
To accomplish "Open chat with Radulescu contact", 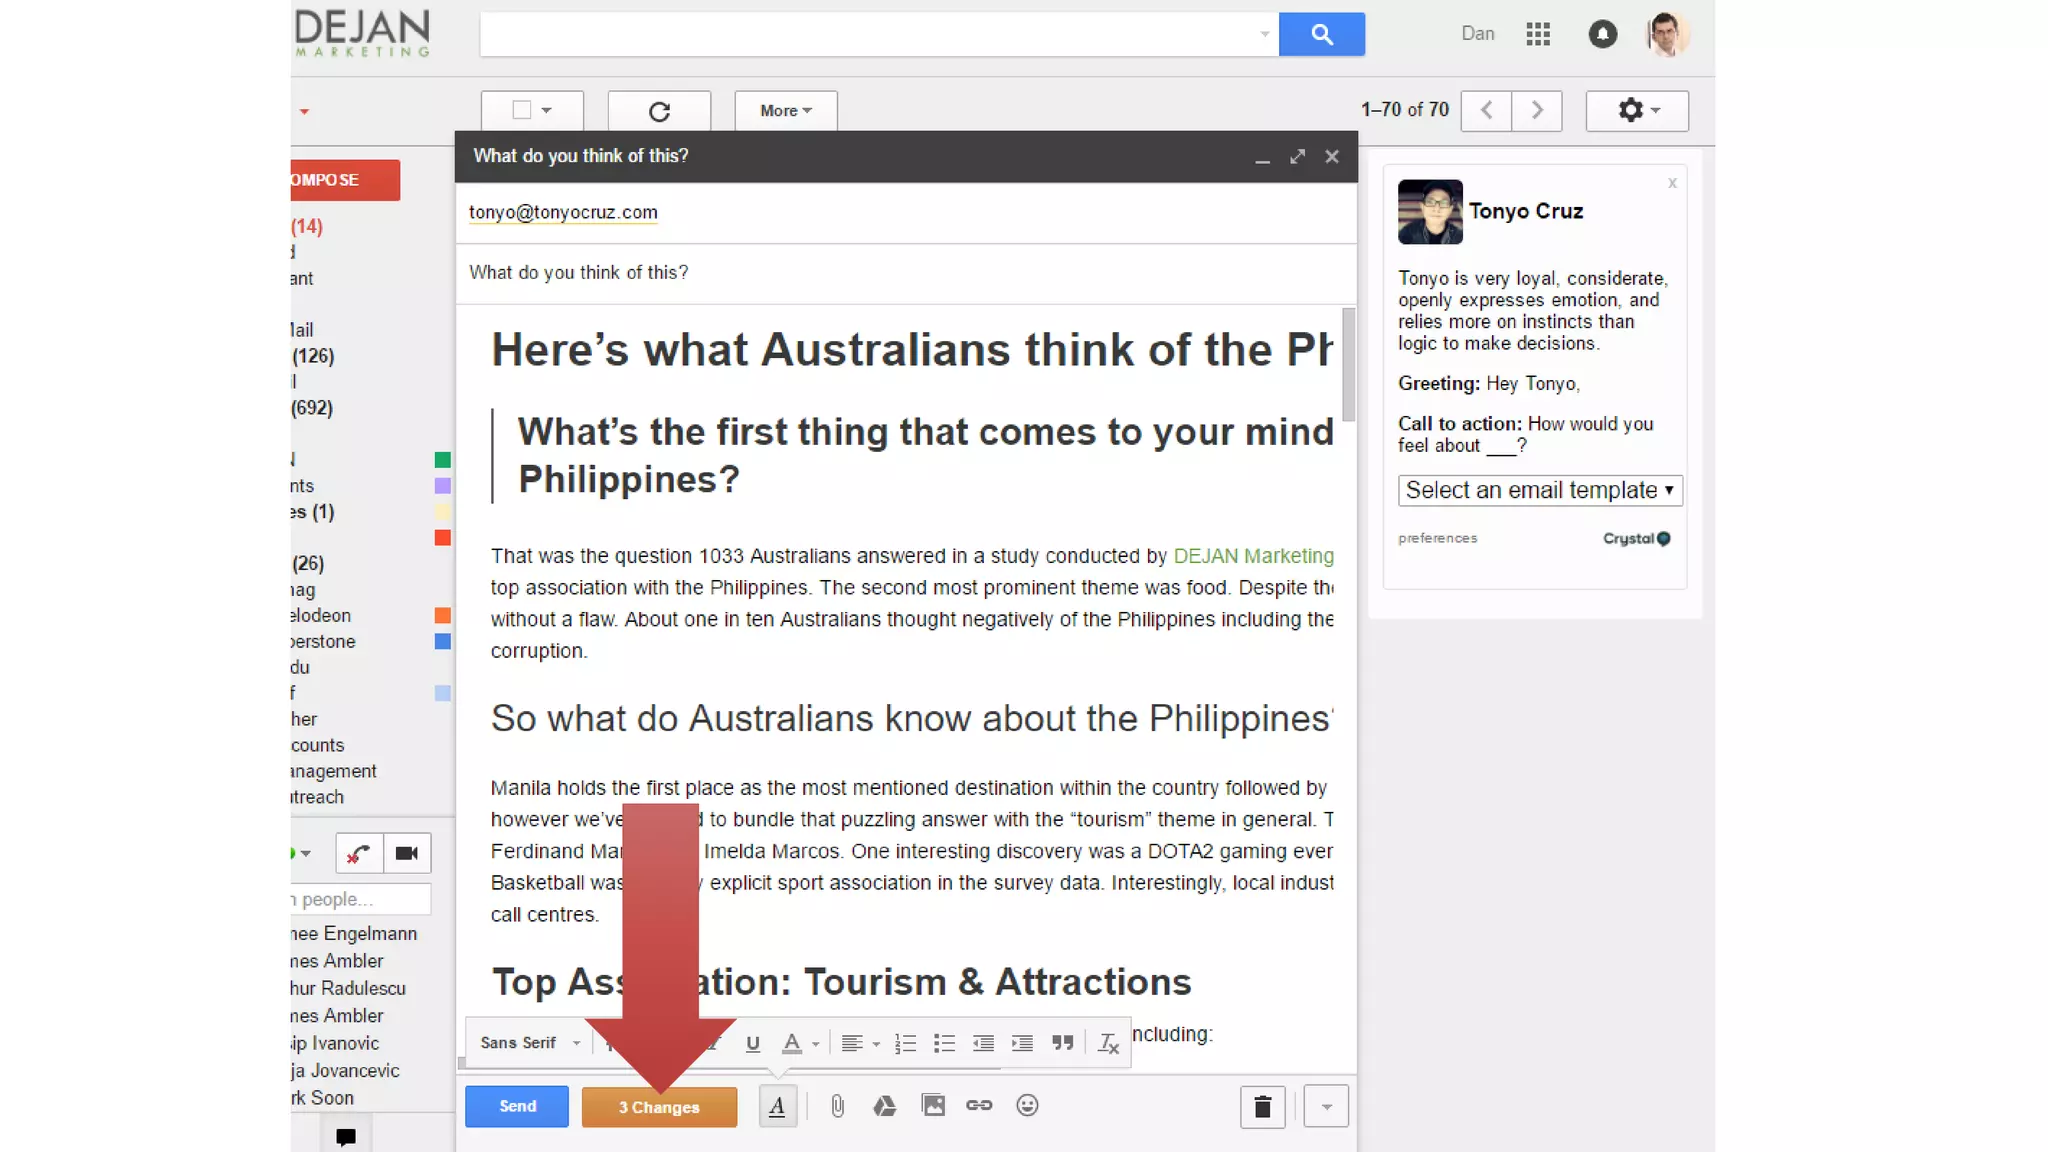I will pos(348,989).
